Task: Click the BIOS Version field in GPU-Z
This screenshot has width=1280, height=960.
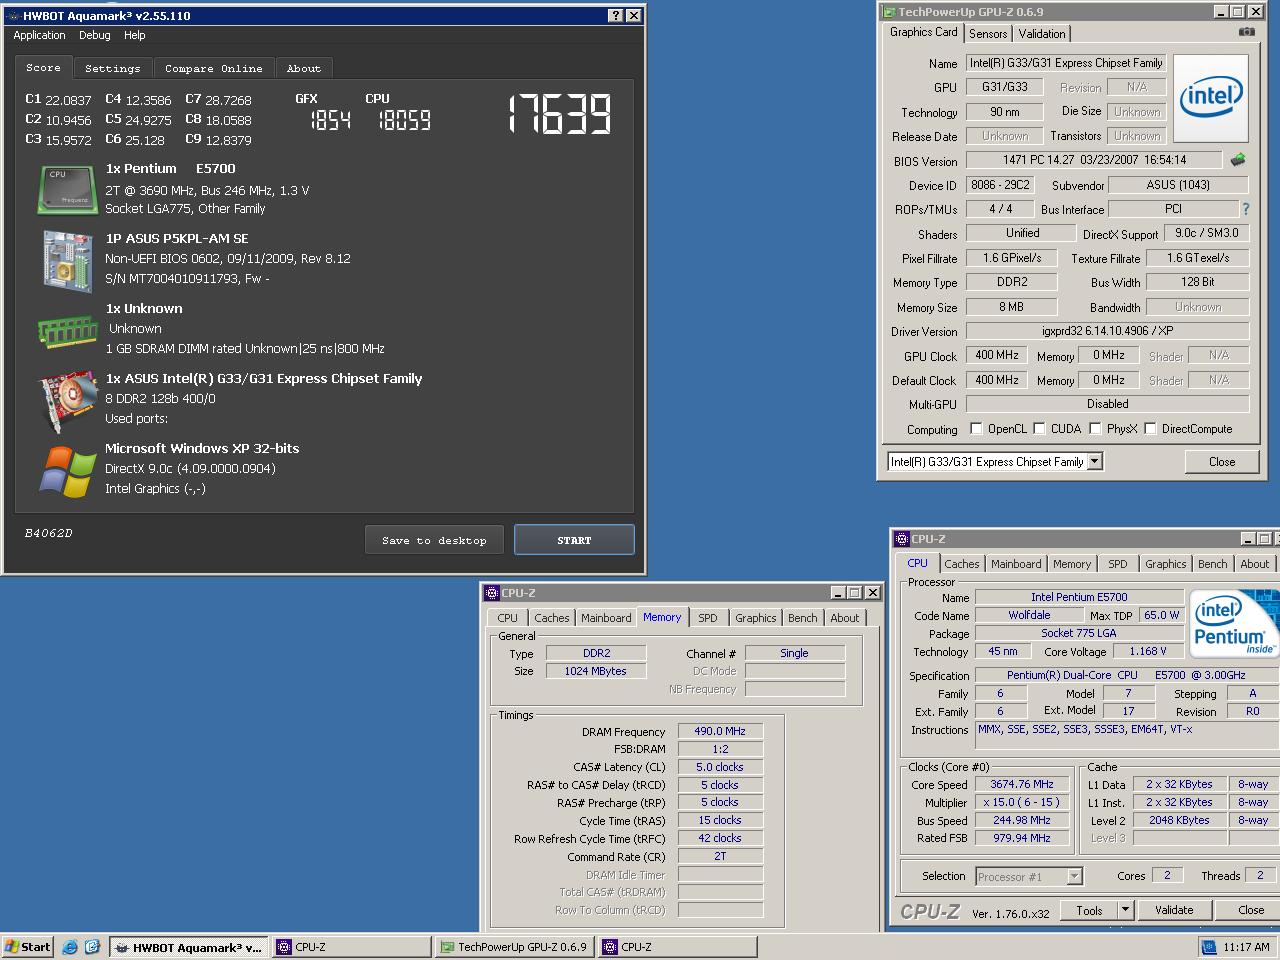Action: tap(1095, 160)
